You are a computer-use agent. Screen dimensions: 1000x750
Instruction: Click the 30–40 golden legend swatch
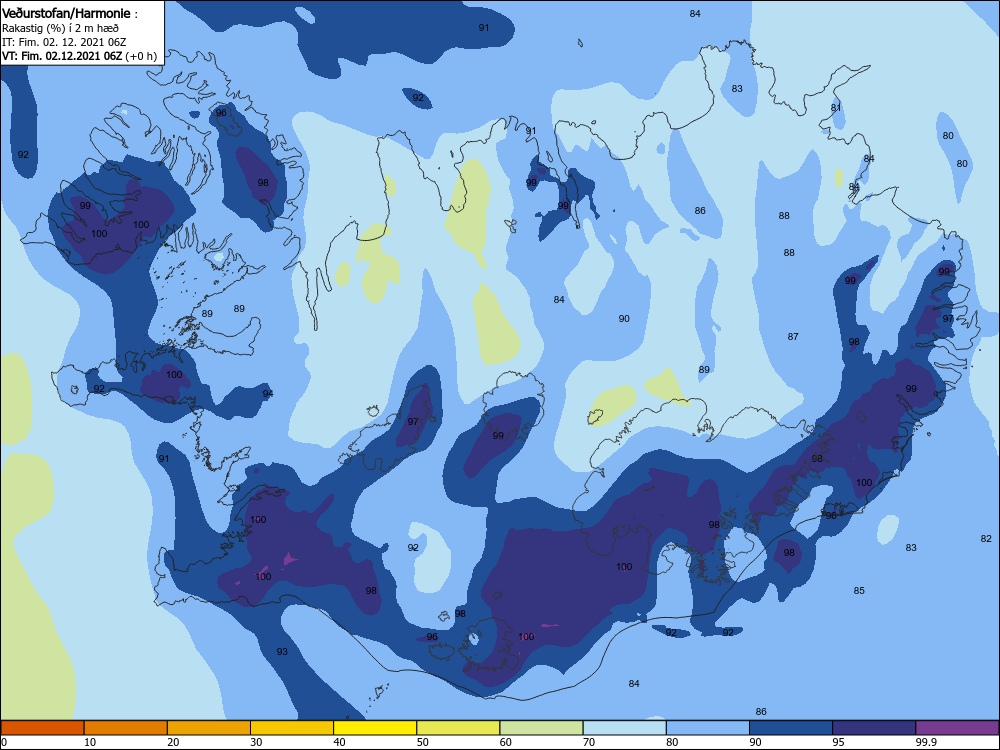coord(292,728)
